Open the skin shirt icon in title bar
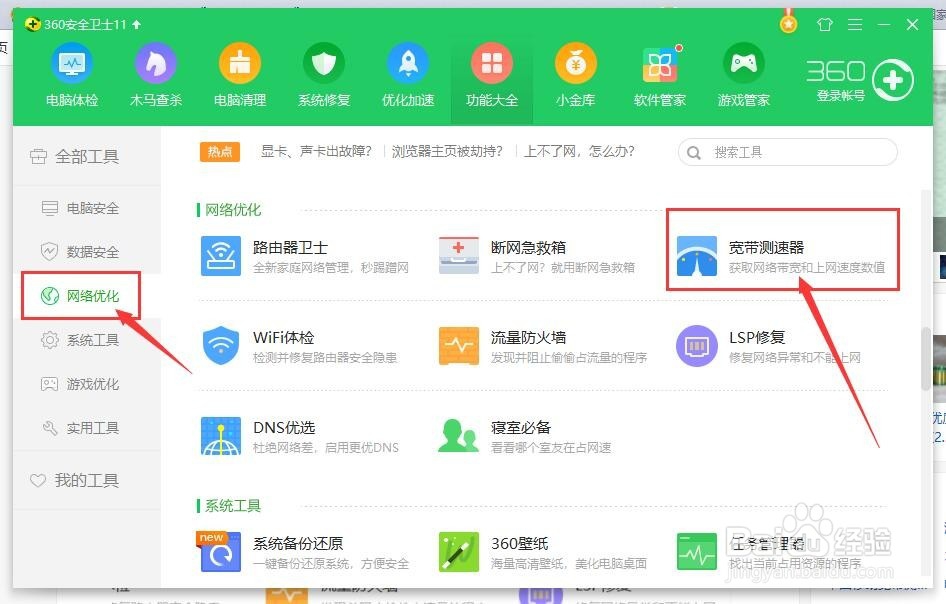 coord(825,24)
